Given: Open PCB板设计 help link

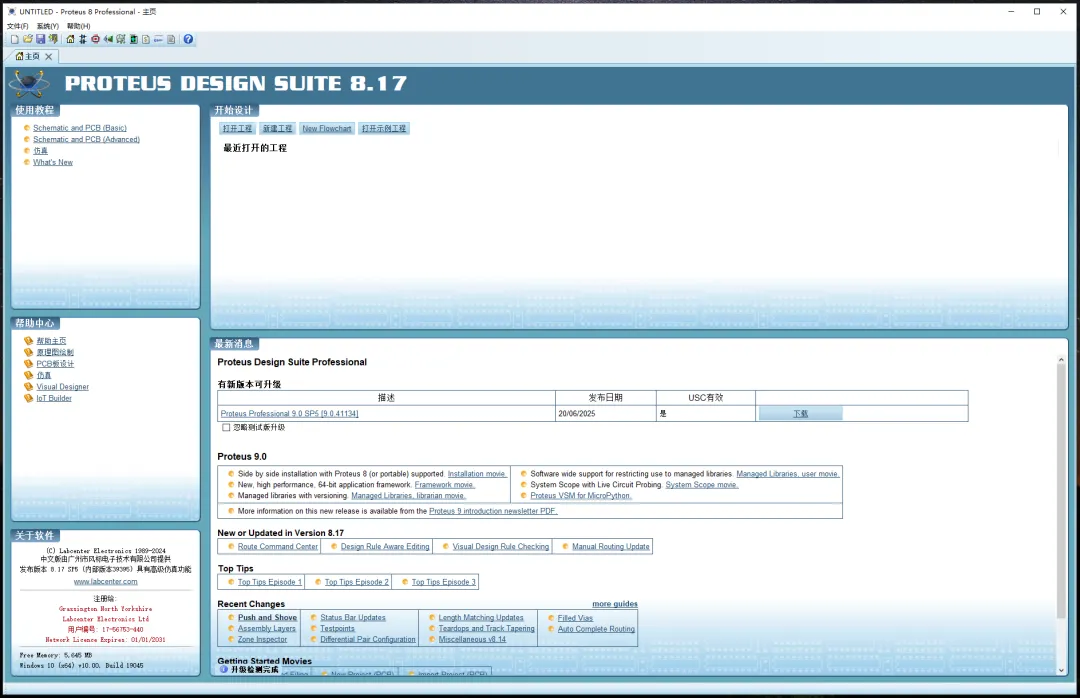Looking at the screenshot, I should (55, 364).
